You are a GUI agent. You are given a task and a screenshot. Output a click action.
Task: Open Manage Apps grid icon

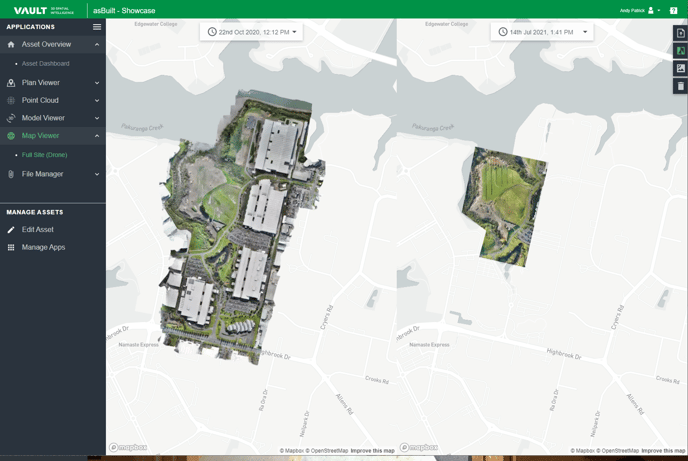(11, 247)
